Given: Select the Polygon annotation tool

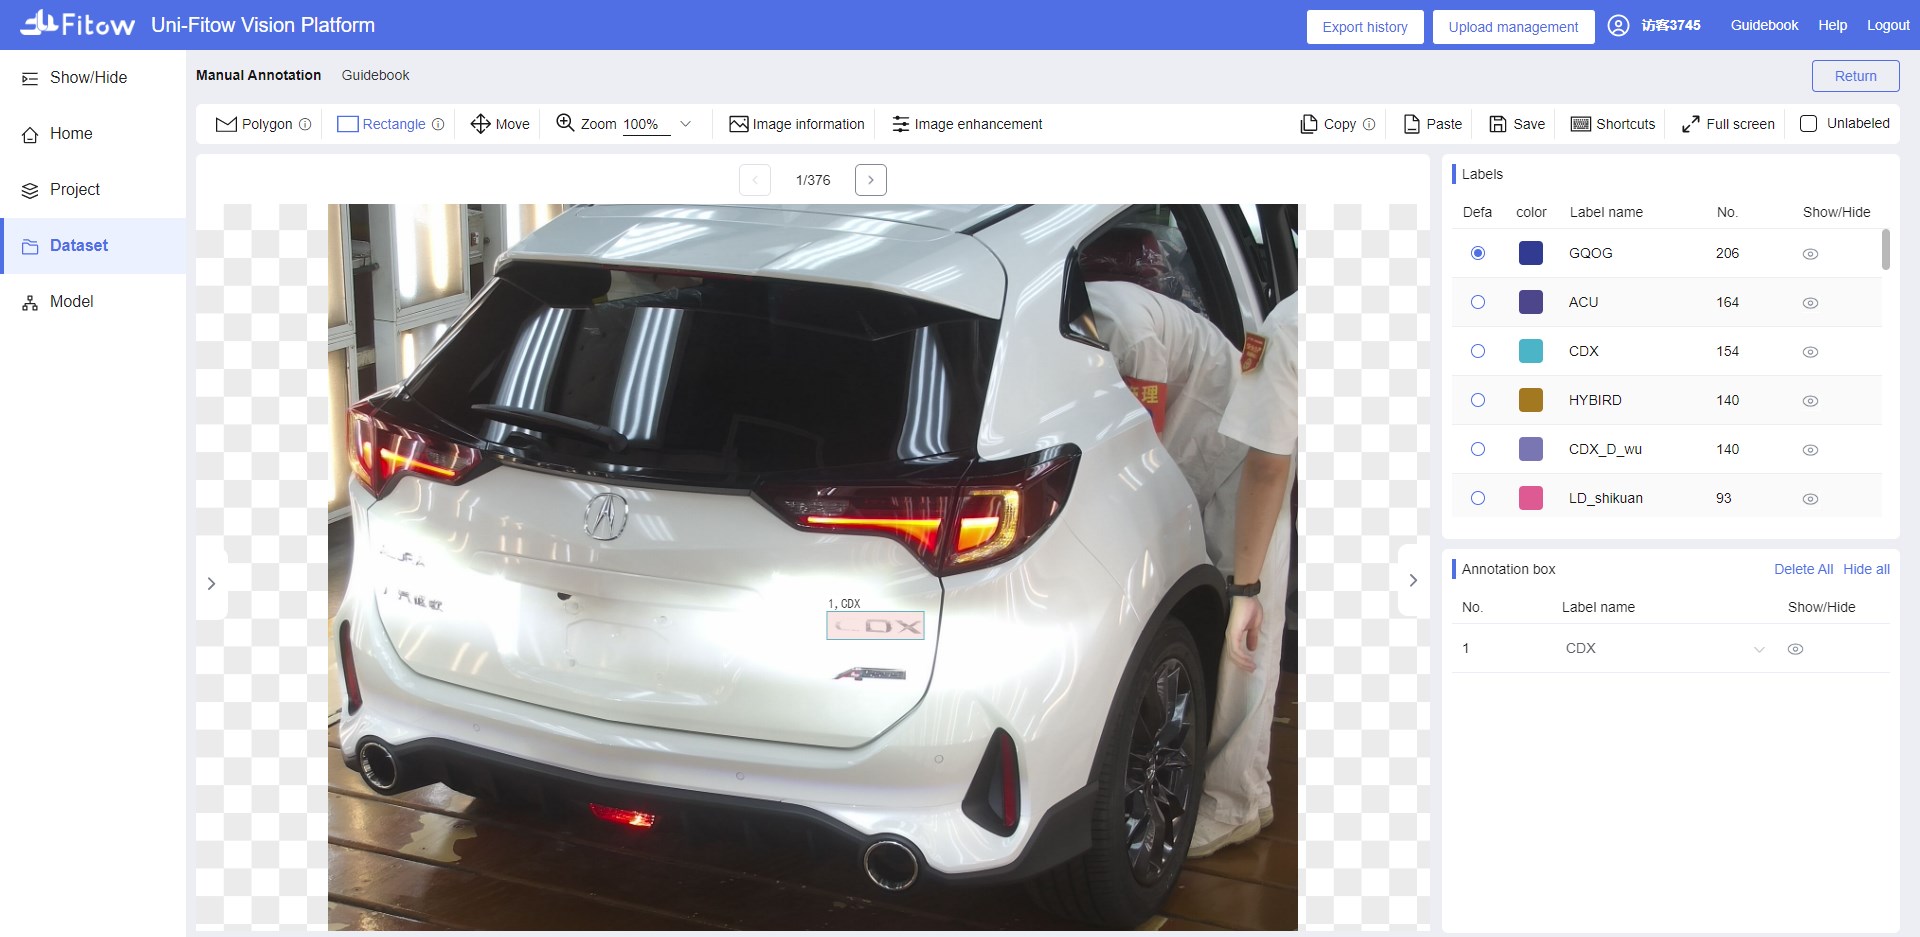Looking at the screenshot, I should [x=254, y=124].
